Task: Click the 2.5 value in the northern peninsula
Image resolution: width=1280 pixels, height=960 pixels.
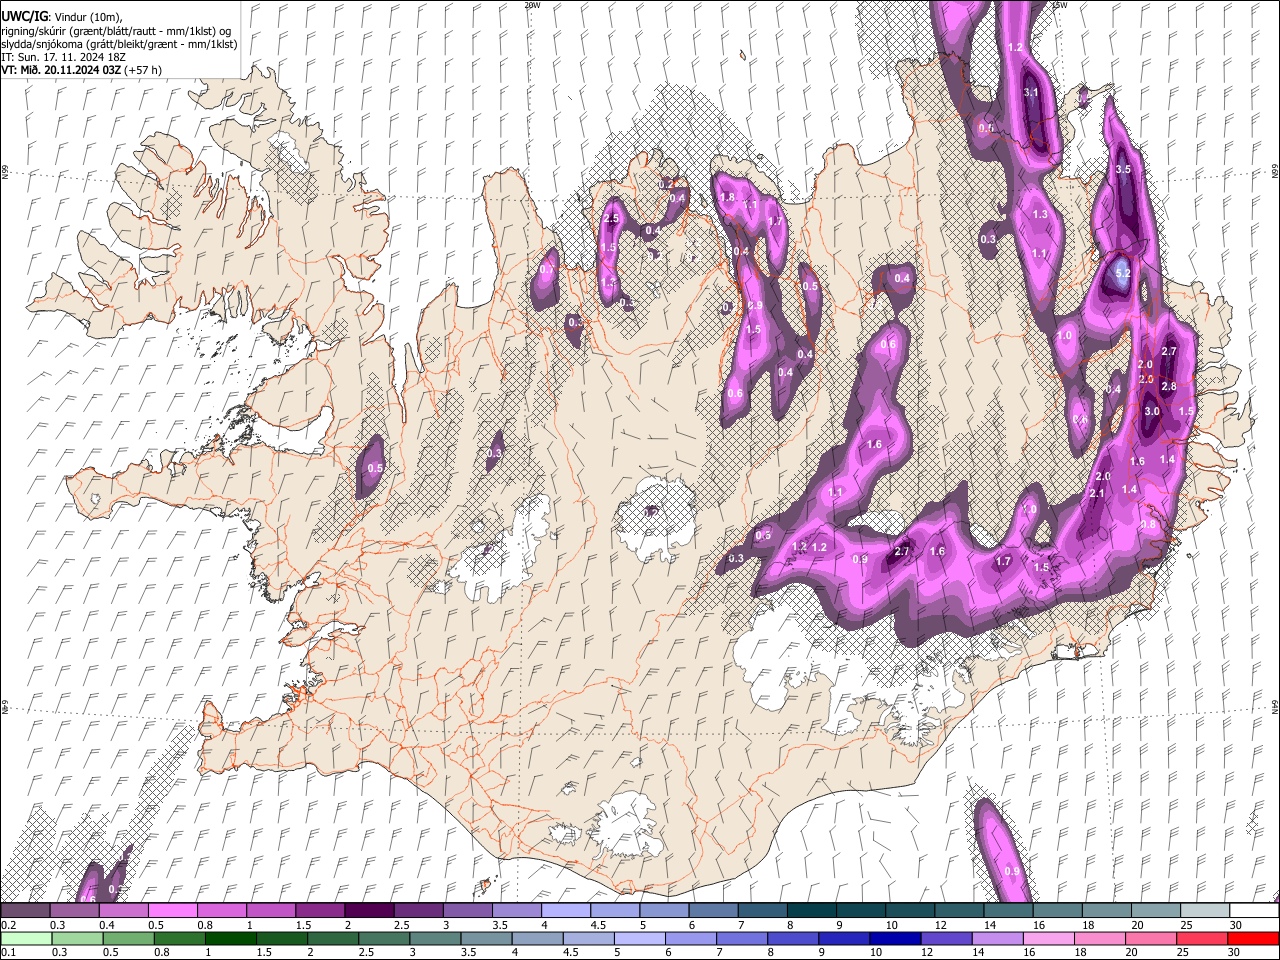Action: (612, 218)
